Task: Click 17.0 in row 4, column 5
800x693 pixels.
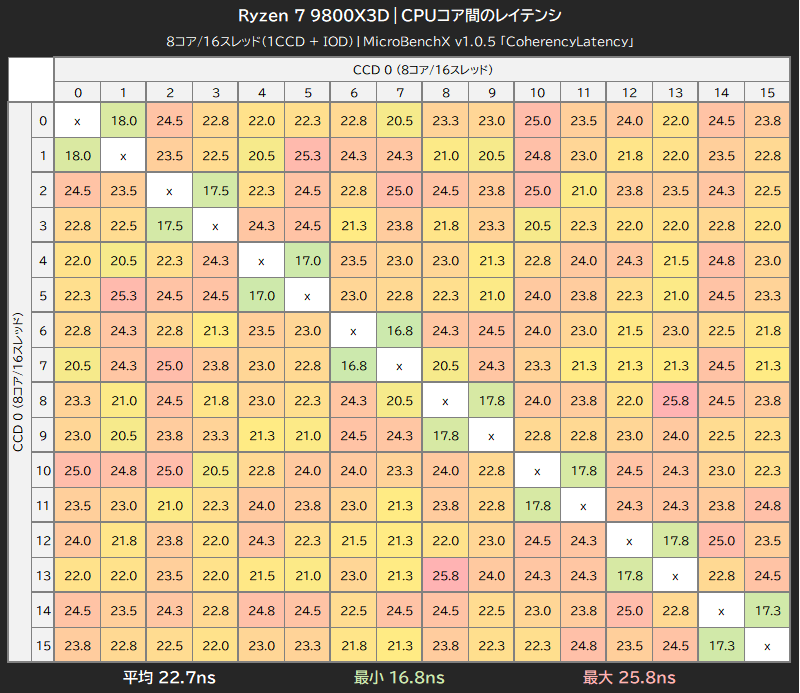Action: pyautogui.click(x=308, y=261)
